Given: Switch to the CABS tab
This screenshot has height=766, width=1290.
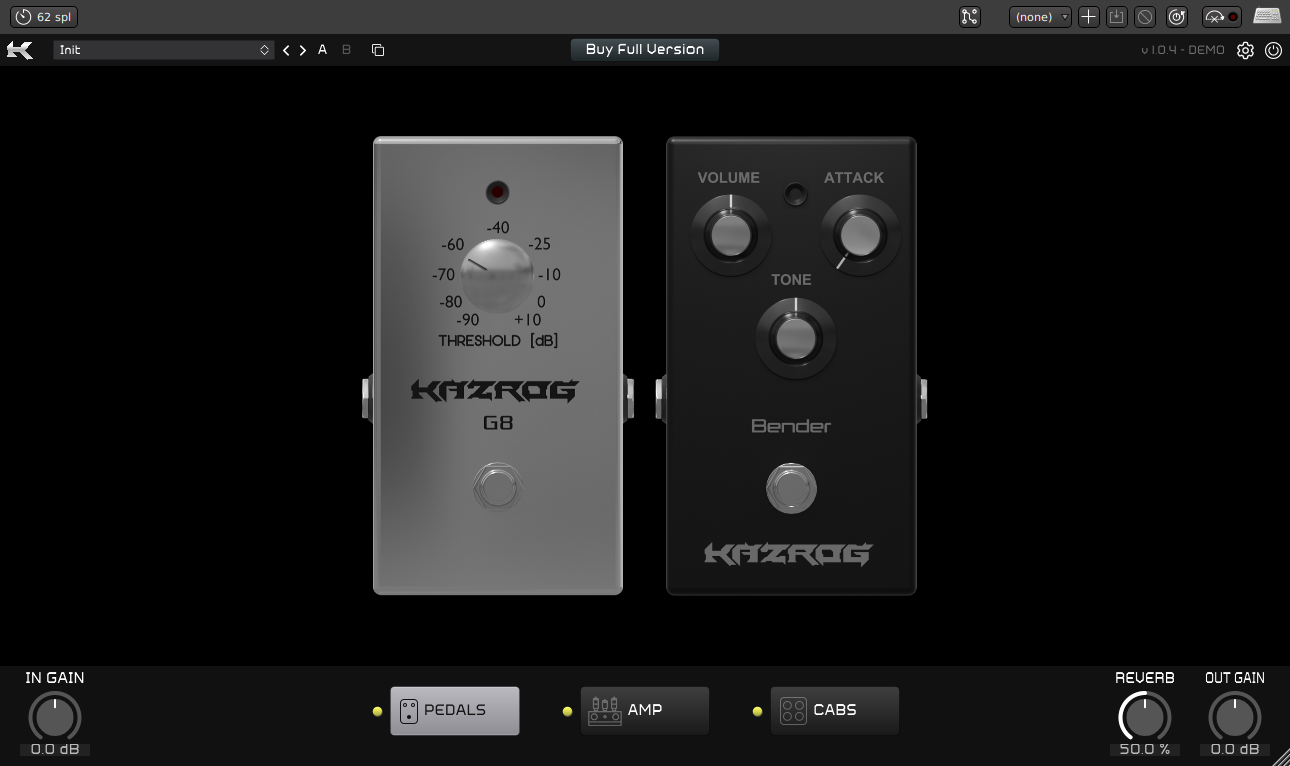Looking at the screenshot, I should tap(834, 710).
